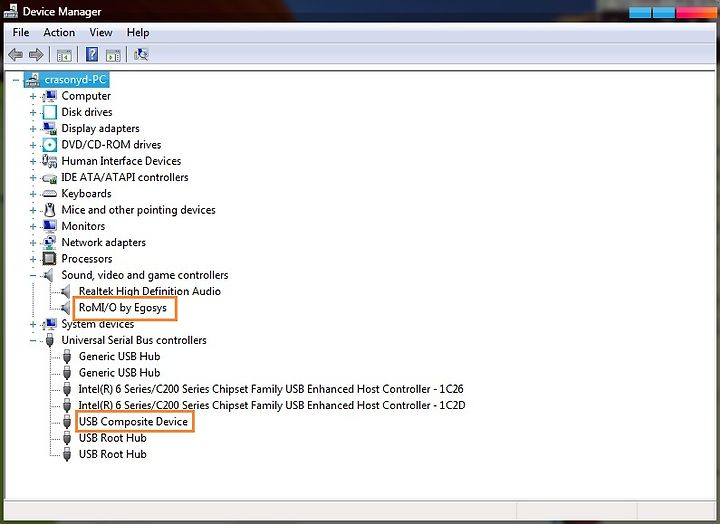Image resolution: width=720 pixels, height=524 pixels.
Task: Expand the Keyboards category
Action: 33,194
